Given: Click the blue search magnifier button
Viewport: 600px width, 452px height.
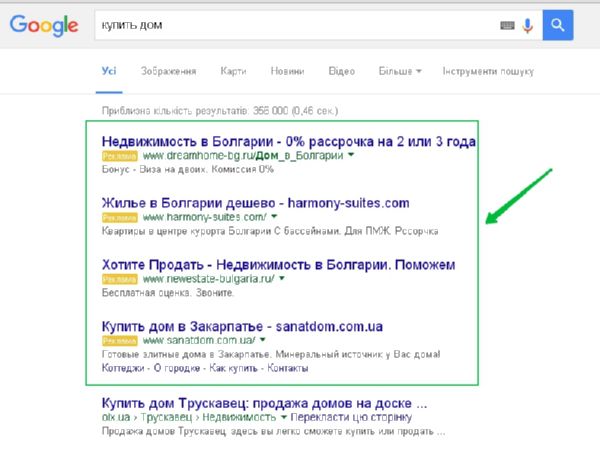Looking at the screenshot, I should (558, 25).
